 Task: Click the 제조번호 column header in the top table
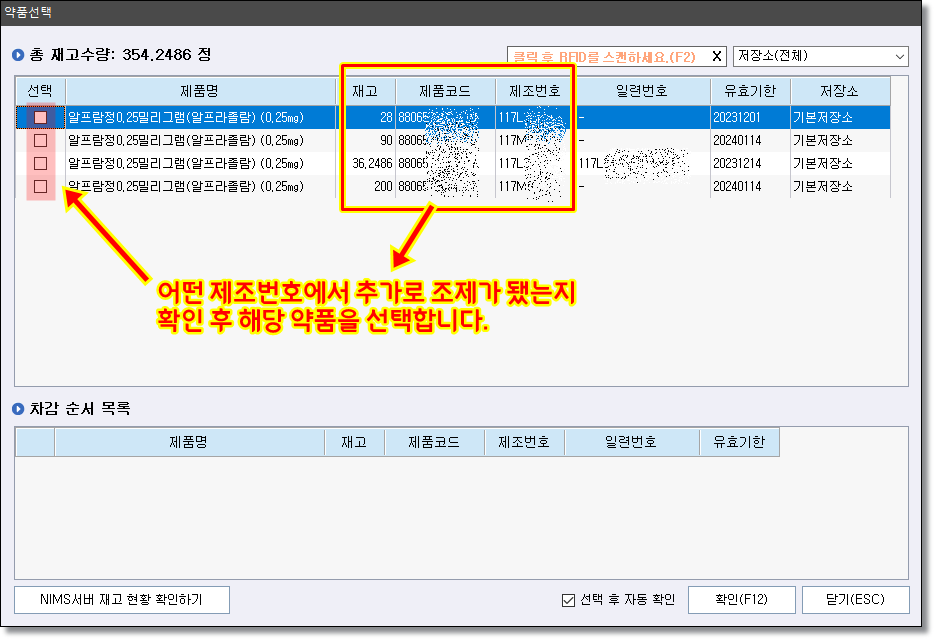535,91
